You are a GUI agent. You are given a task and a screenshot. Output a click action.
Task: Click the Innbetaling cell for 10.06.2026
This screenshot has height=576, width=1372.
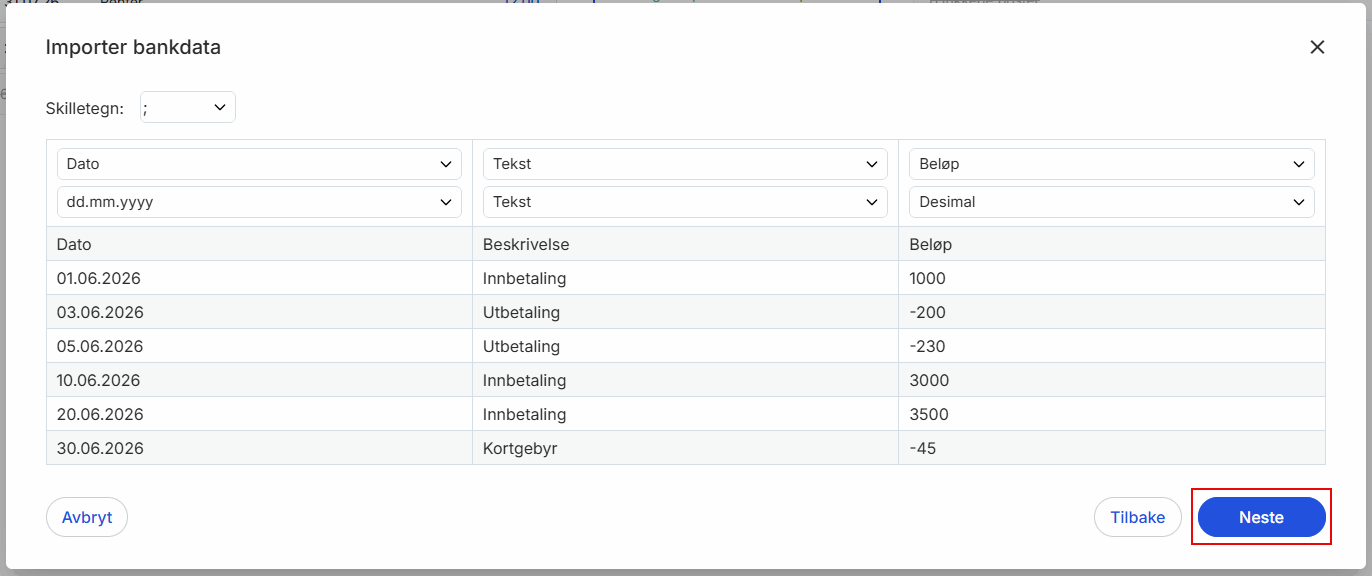[685, 380]
